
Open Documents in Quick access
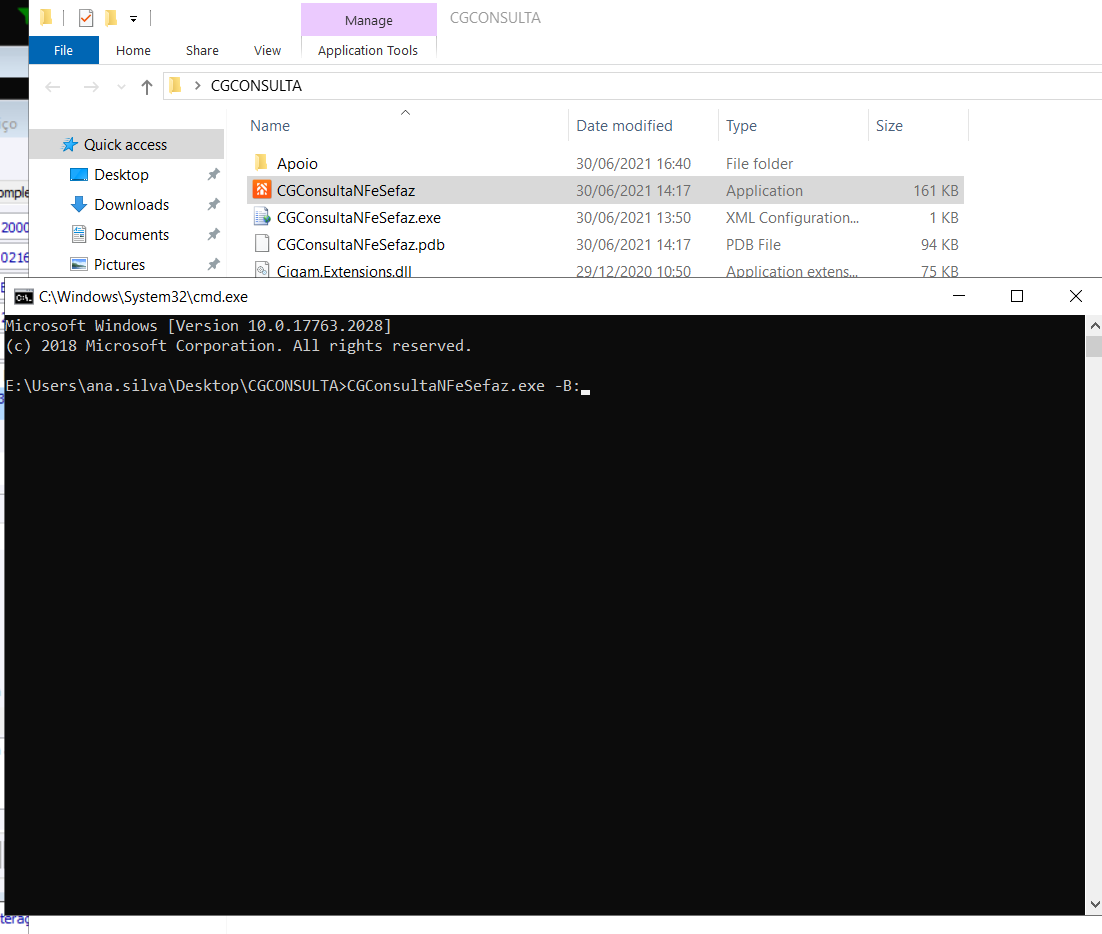pos(131,235)
